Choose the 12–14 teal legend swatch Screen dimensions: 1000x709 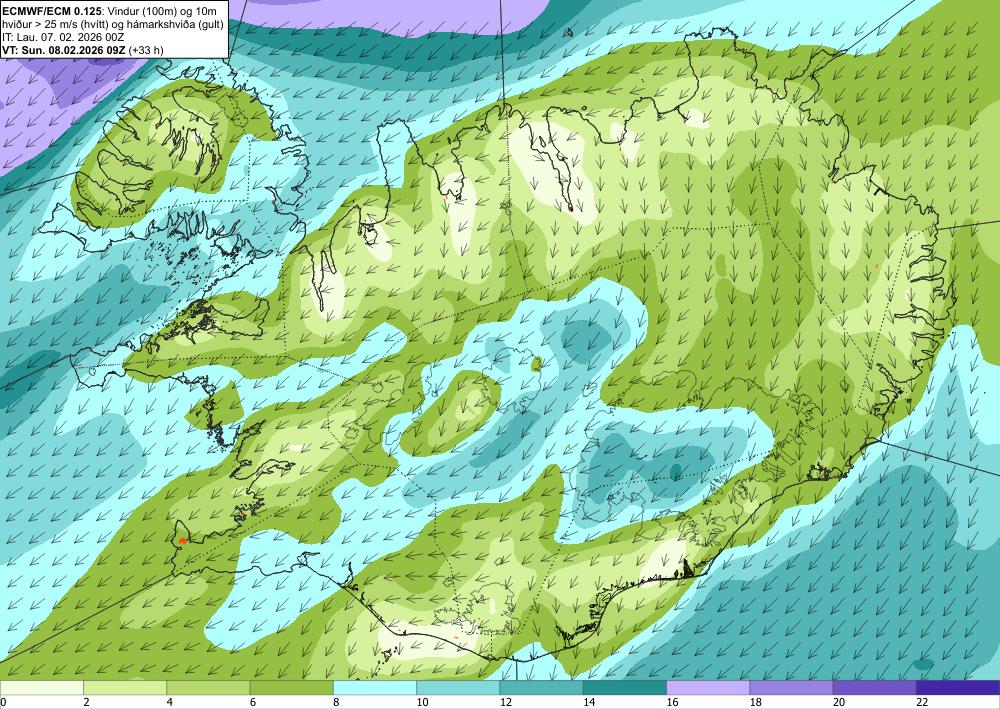pyautogui.click(x=541, y=688)
